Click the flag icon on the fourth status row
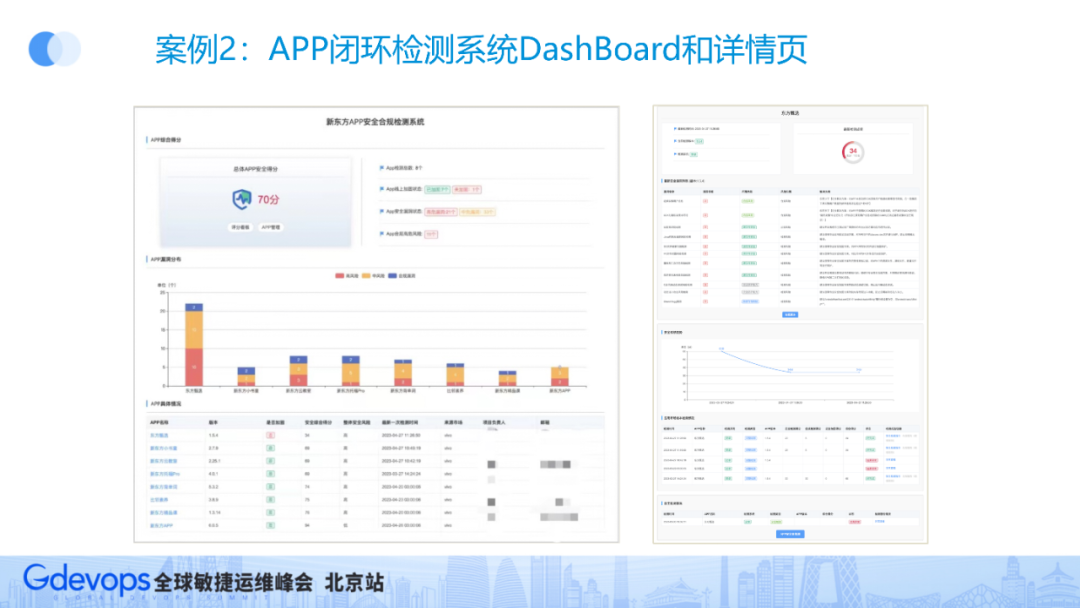1080x608 pixels. pyautogui.click(x=382, y=233)
